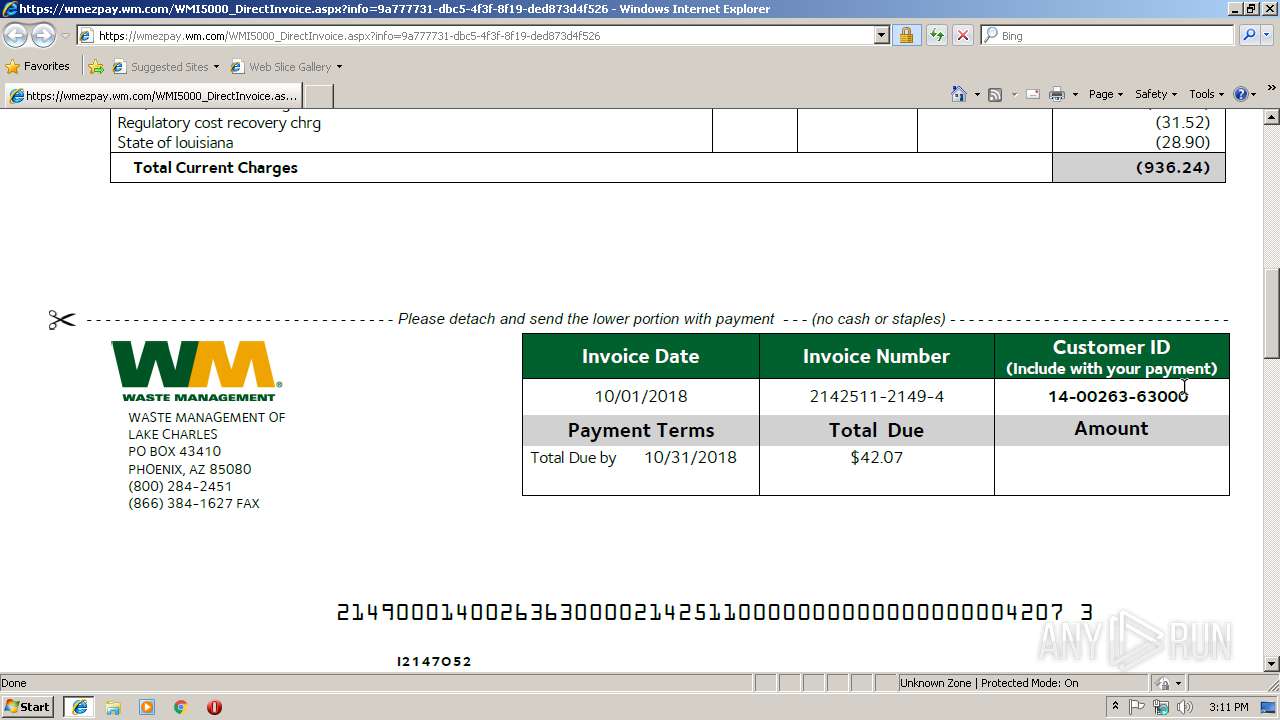Open the Safety menu

[x=1155, y=94]
